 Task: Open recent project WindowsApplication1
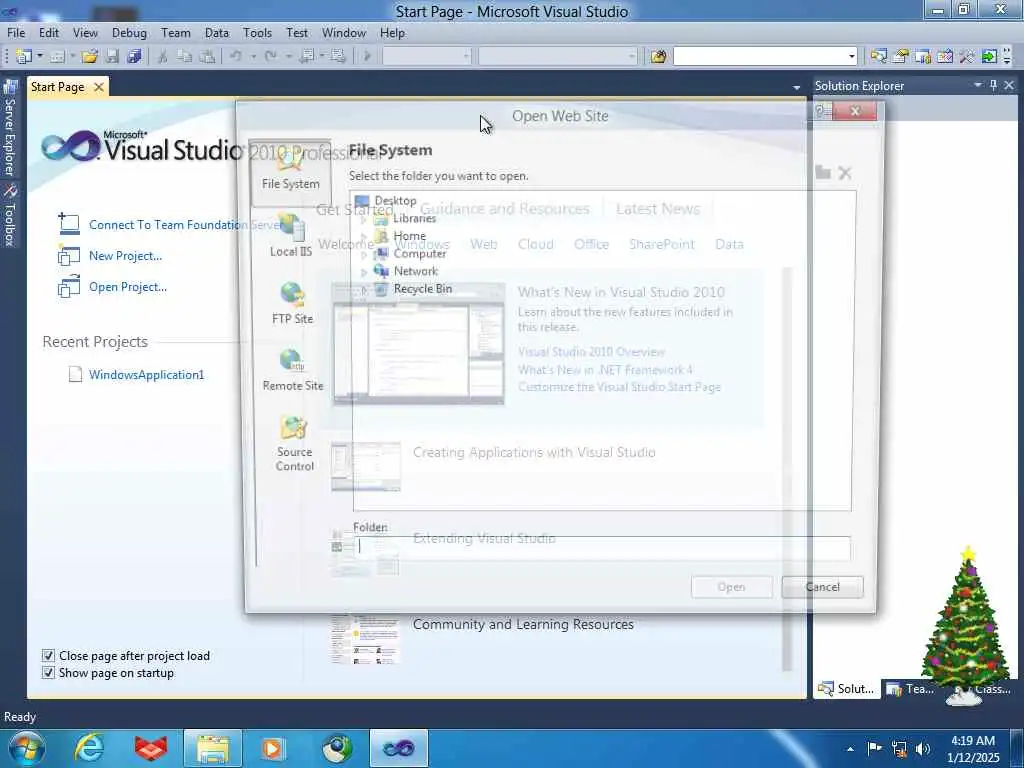[146, 375]
